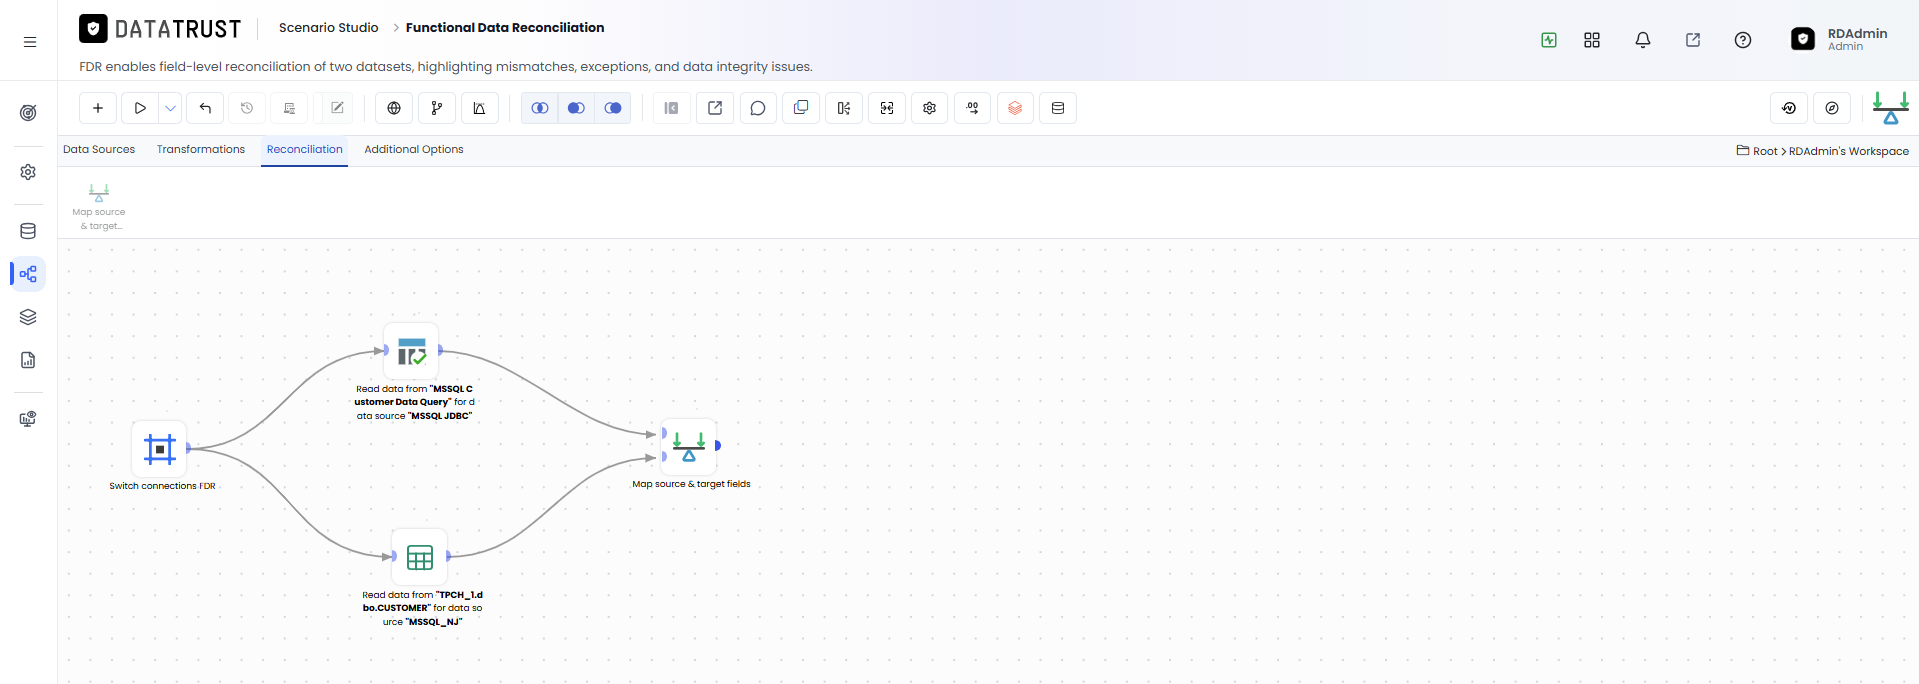Open the hamburger navigation menu

pyautogui.click(x=30, y=42)
